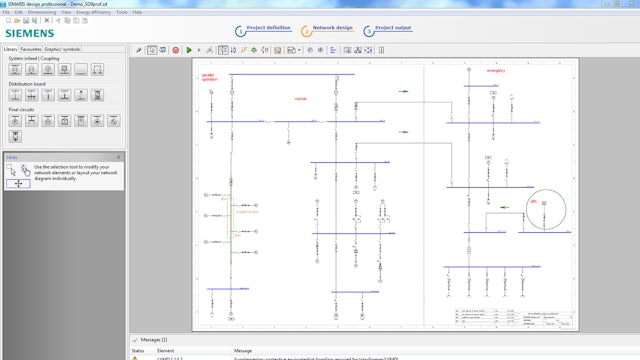Click the UPS element in green circle

click(x=544, y=203)
